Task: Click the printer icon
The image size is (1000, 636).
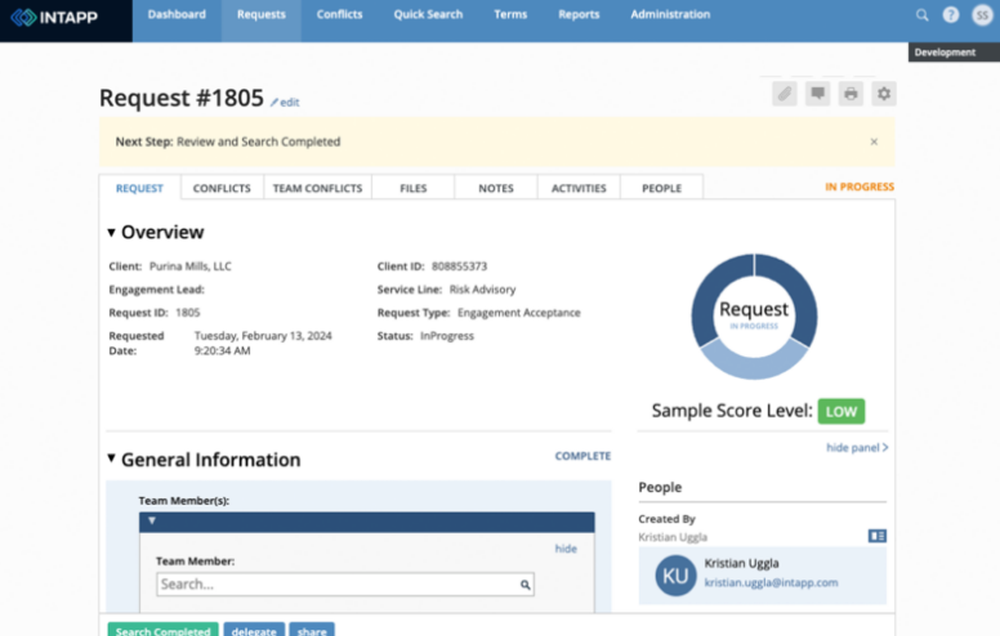Action: coord(851,94)
